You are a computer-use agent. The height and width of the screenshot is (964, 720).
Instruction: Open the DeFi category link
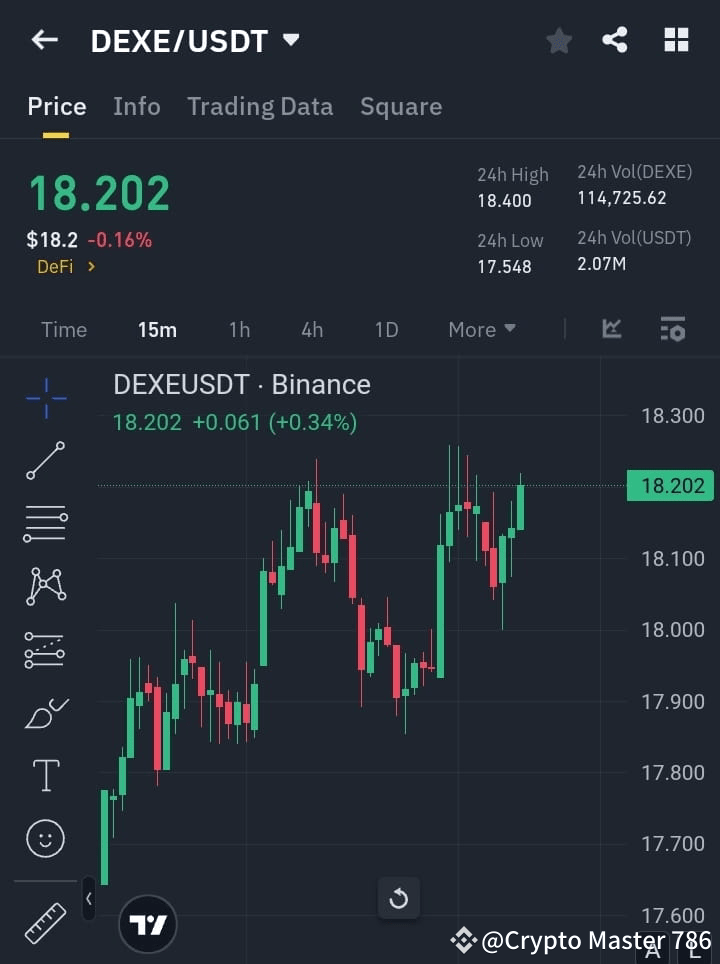tap(66, 267)
